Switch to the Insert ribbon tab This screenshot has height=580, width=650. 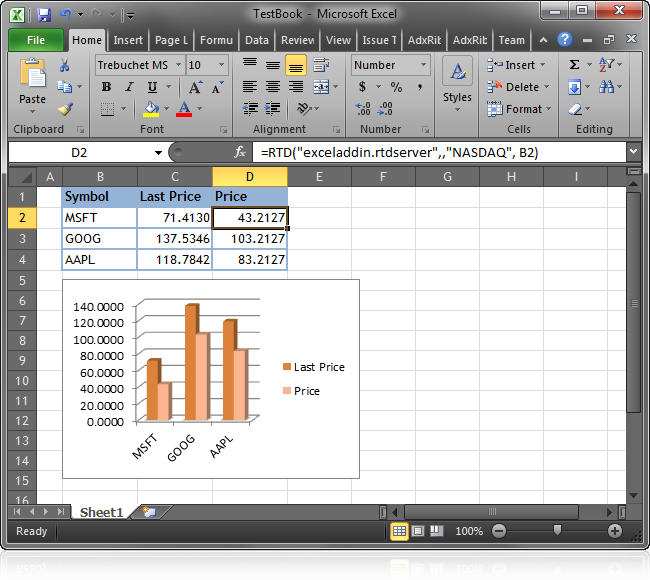pos(128,40)
